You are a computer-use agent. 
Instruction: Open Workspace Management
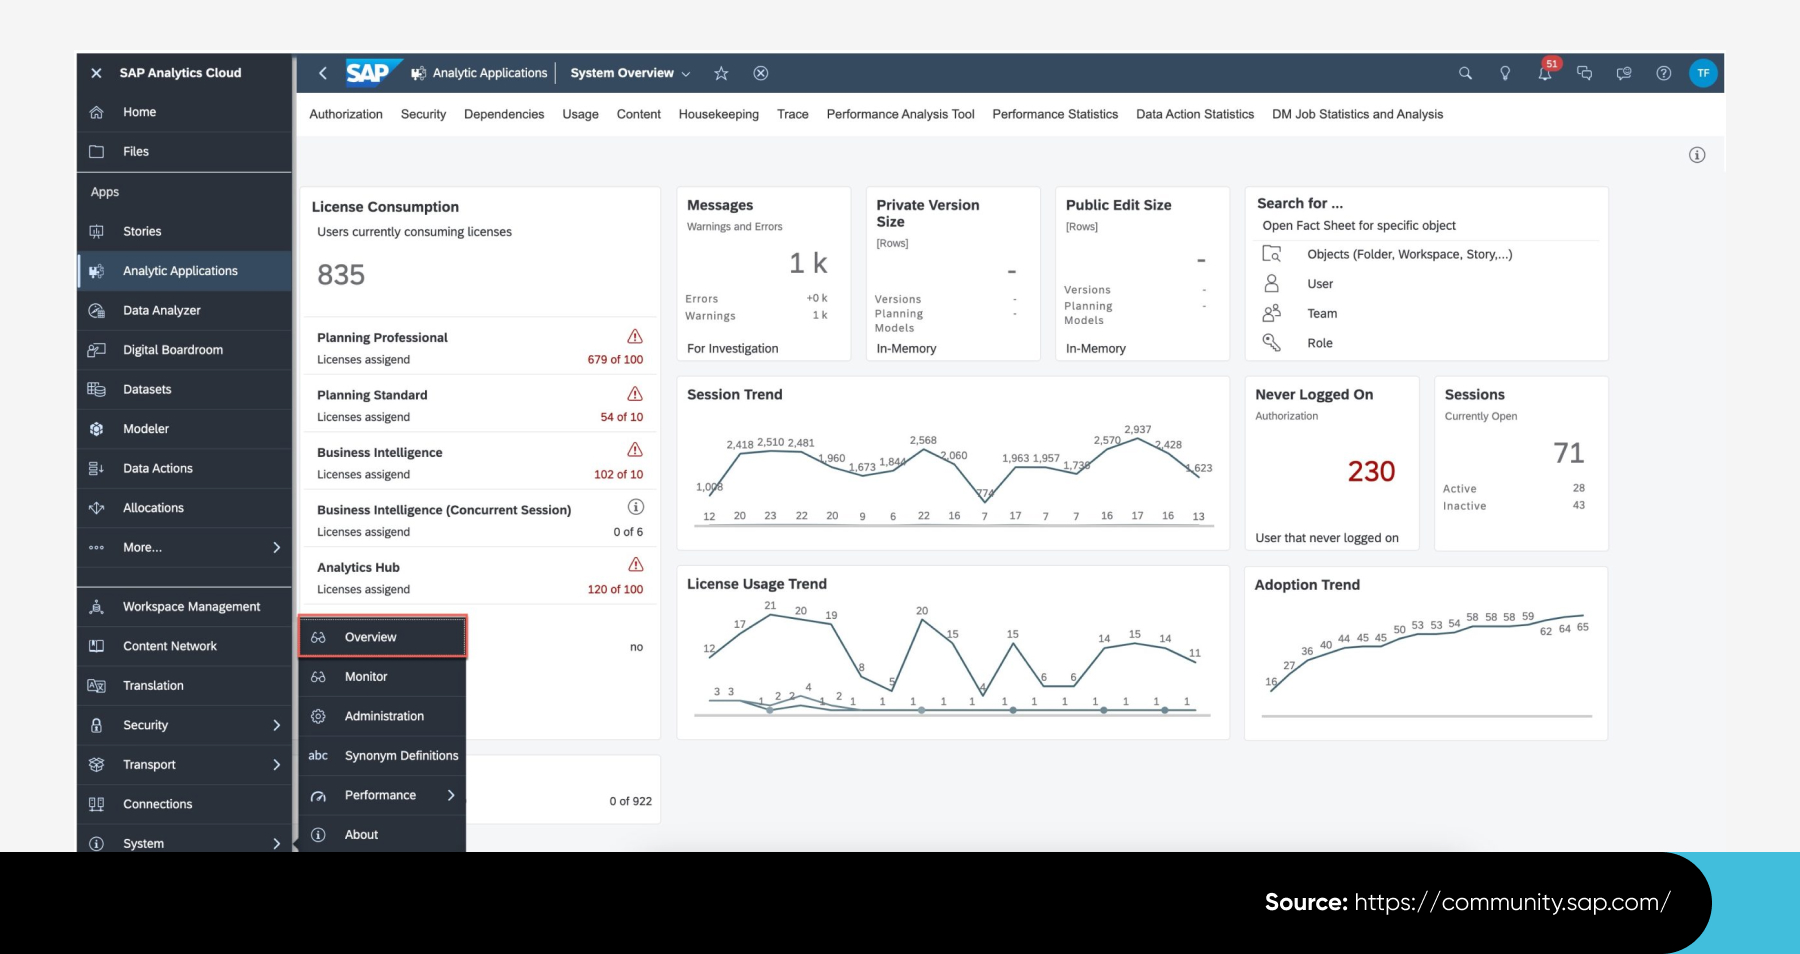tap(190, 606)
